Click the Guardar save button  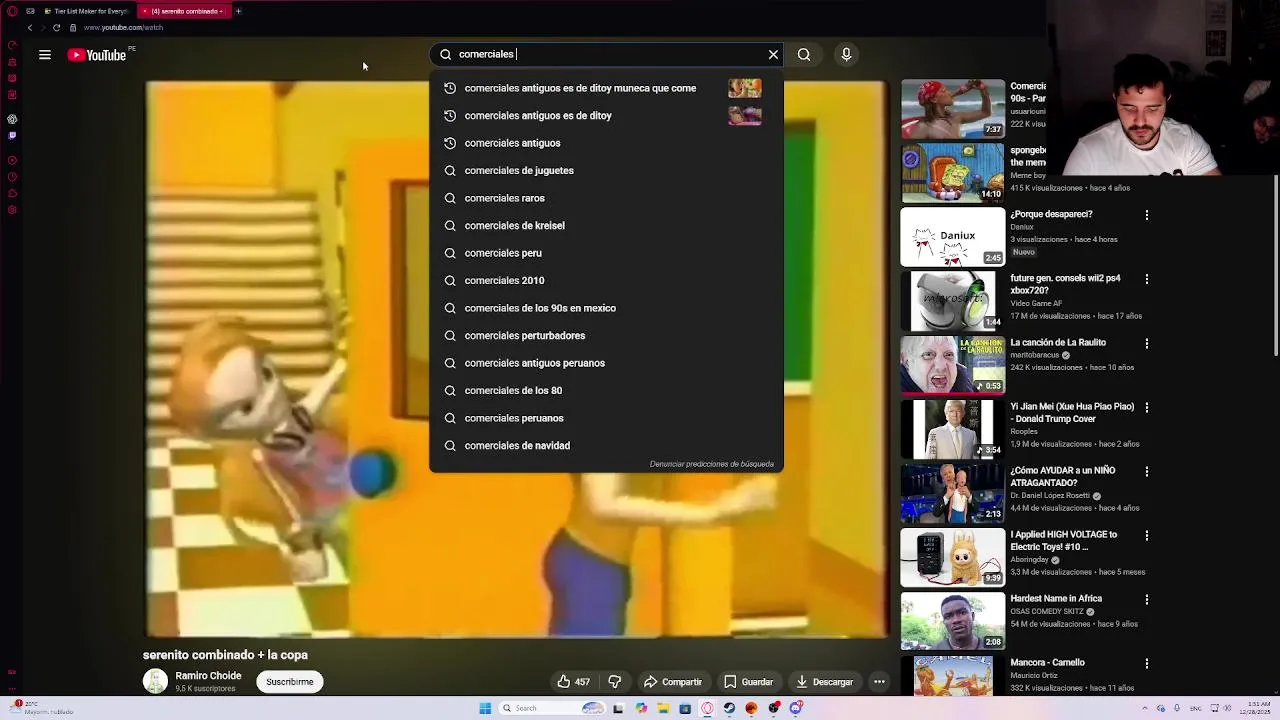tap(749, 682)
